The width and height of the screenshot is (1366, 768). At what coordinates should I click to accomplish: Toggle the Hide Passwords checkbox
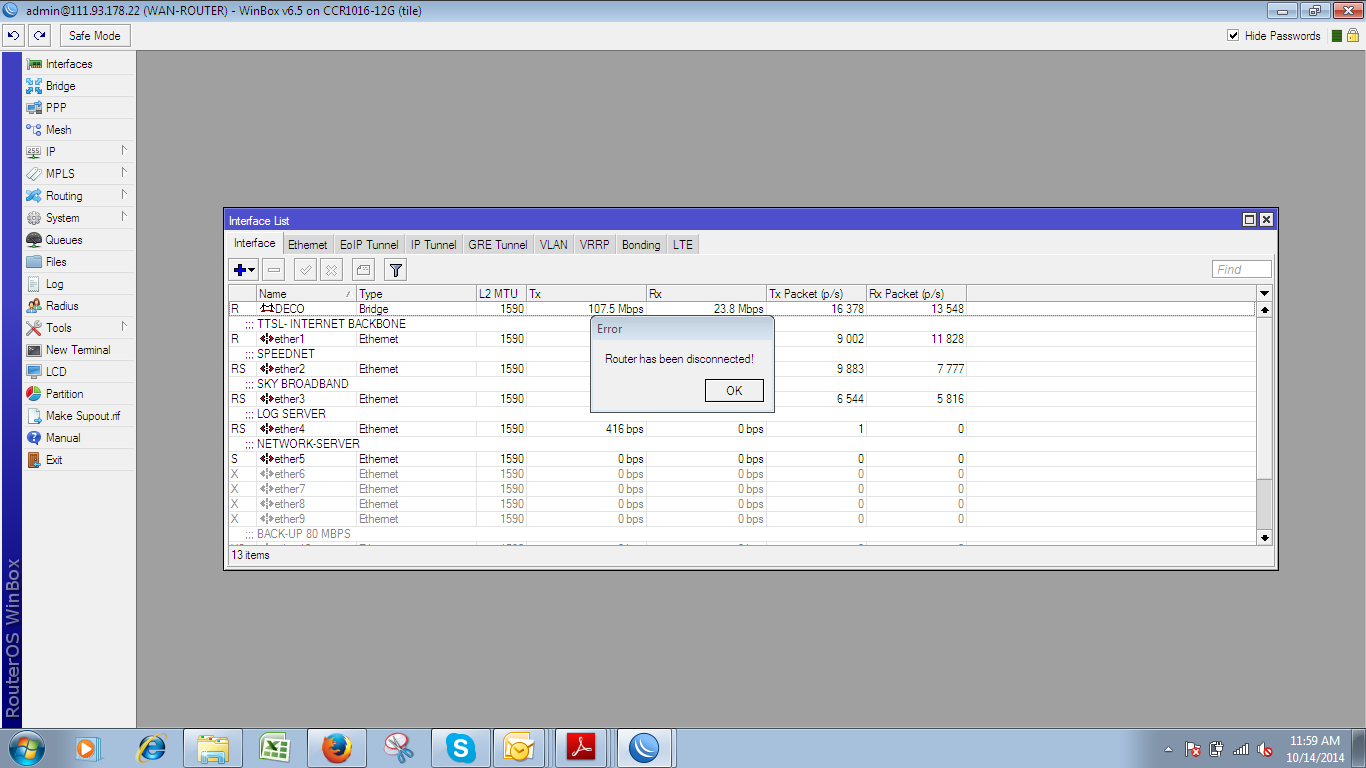[x=1233, y=36]
